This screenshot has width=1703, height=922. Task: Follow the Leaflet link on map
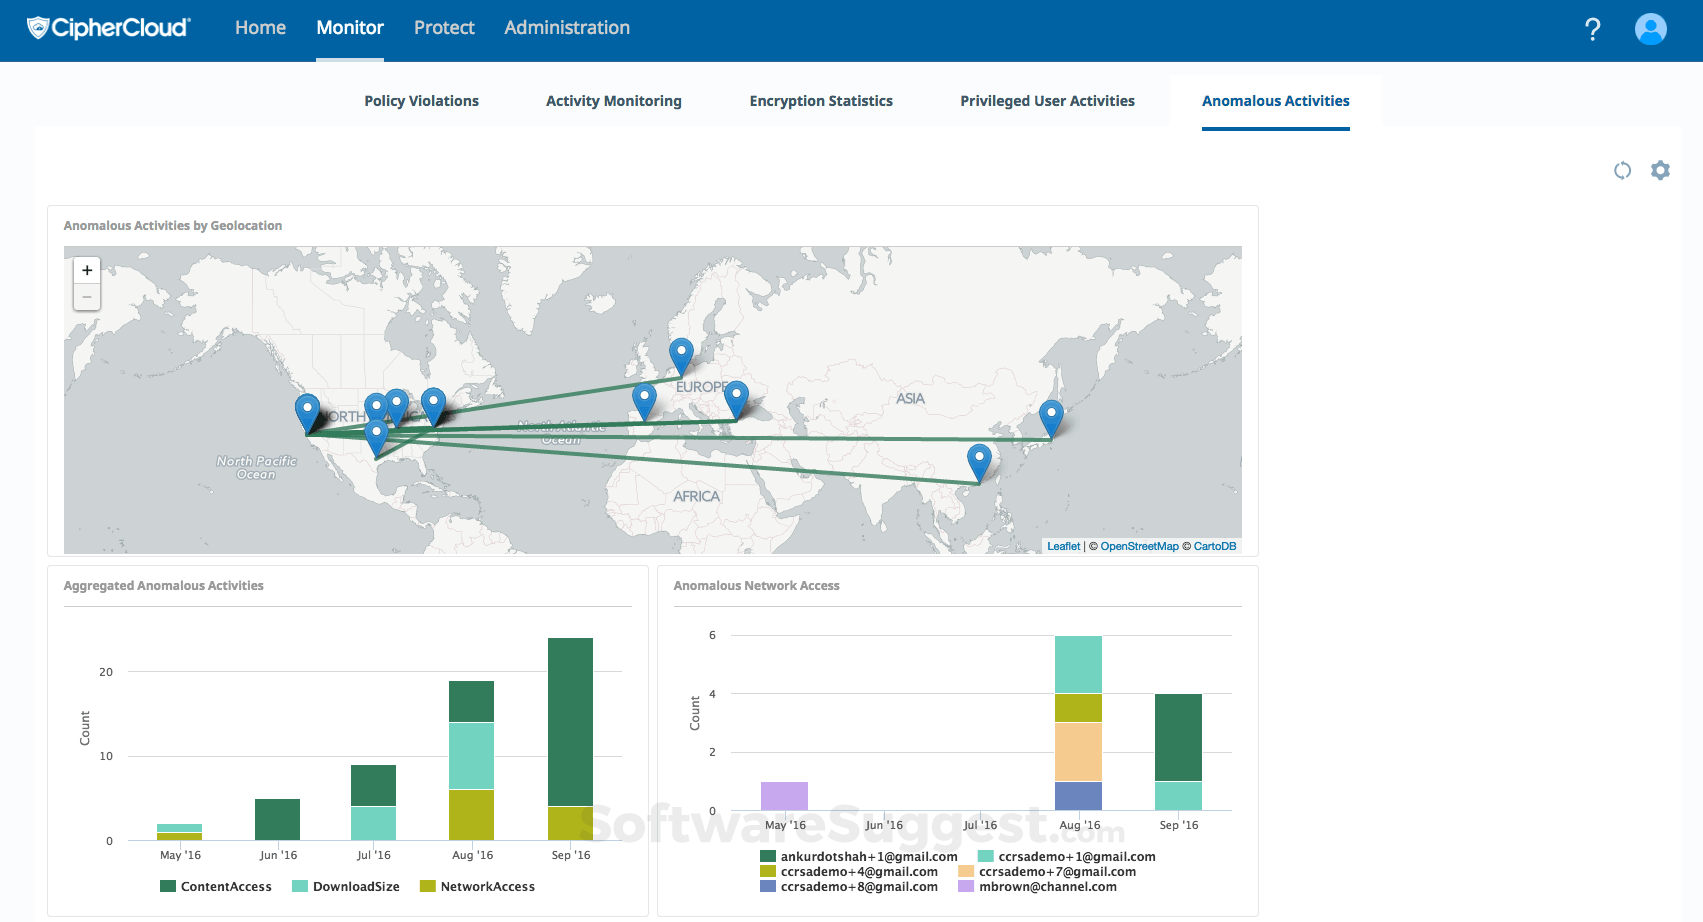(x=1063, y=546)
